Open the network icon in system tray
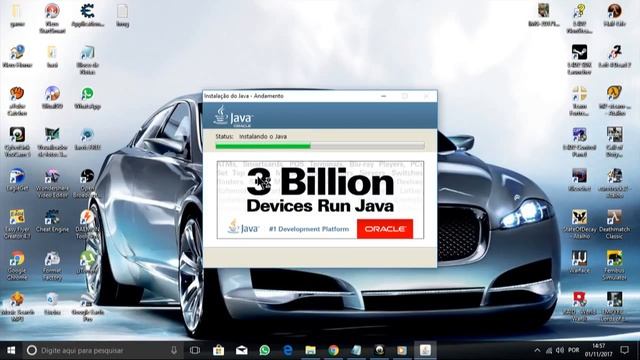The width and height of the screenshot is (640, 360). 549,350
